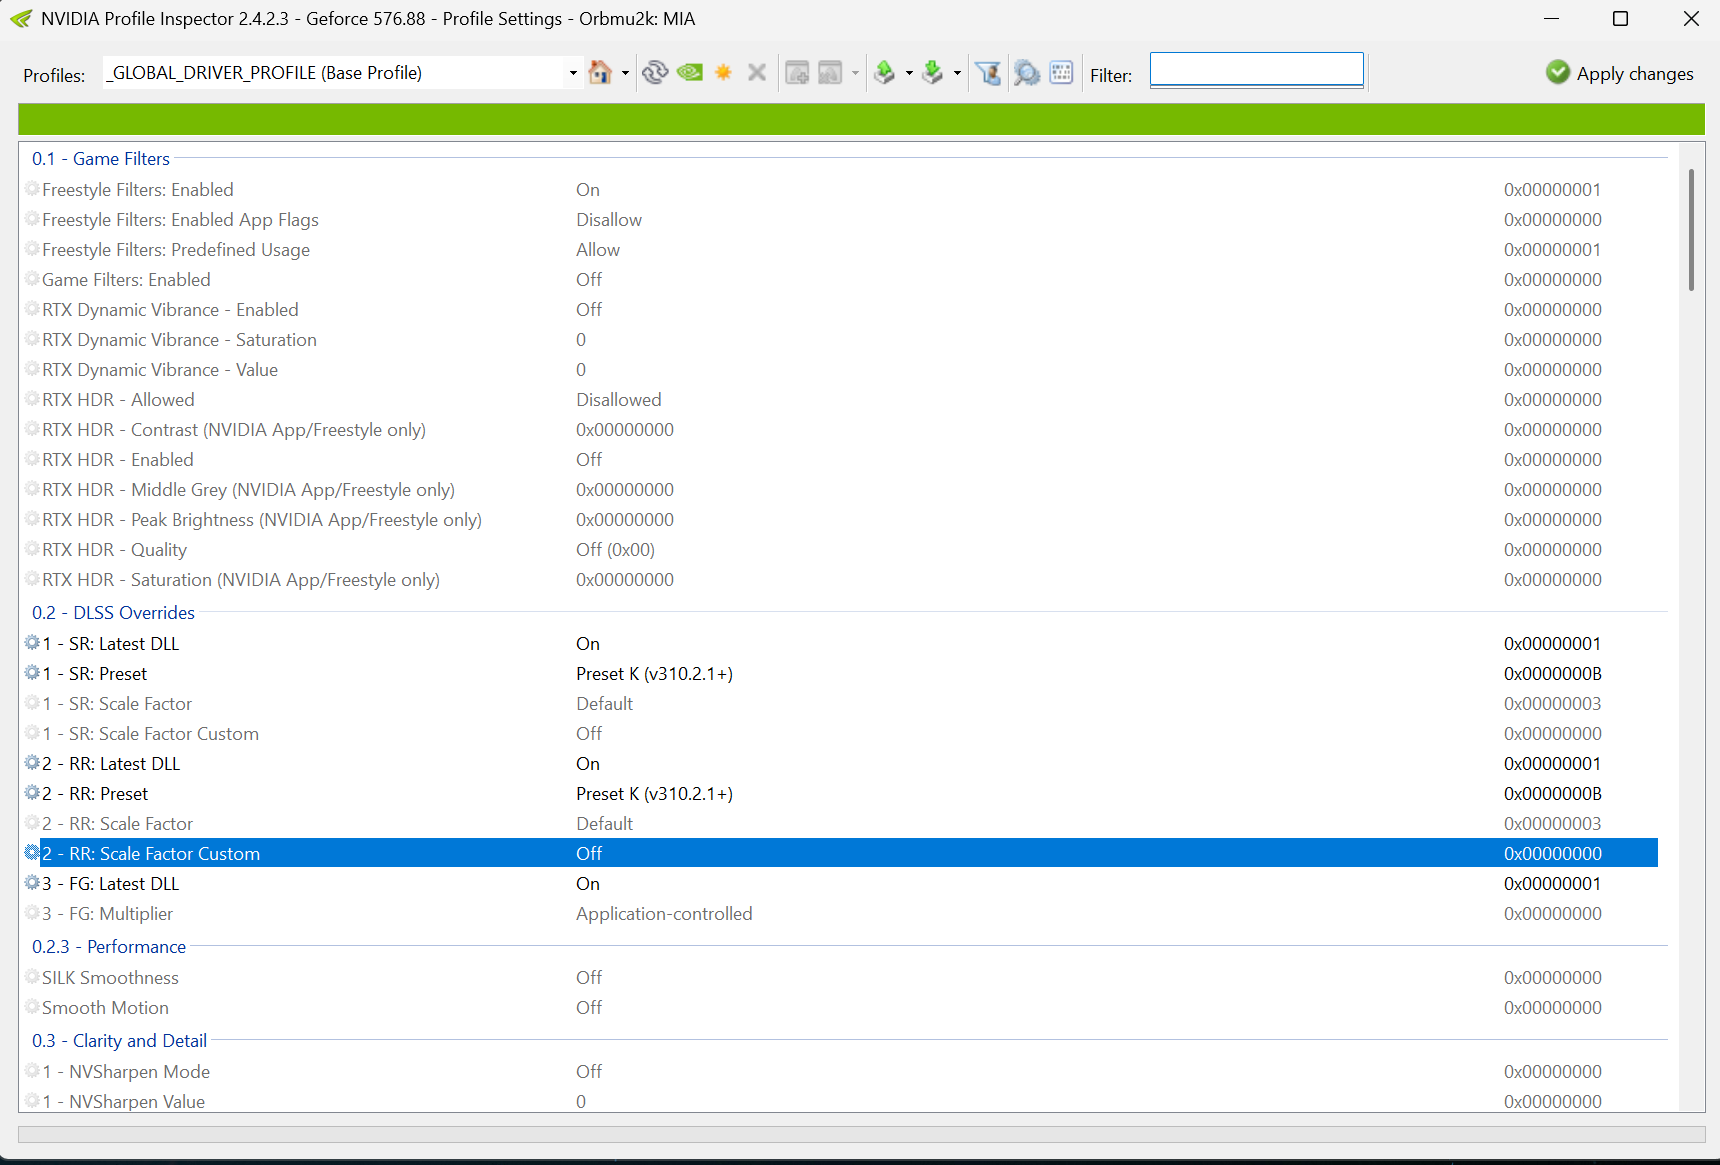Click hex 0x0000000B of SR: Preset row
This screenshot has width=1720, height=1165.
(1552, 673)
